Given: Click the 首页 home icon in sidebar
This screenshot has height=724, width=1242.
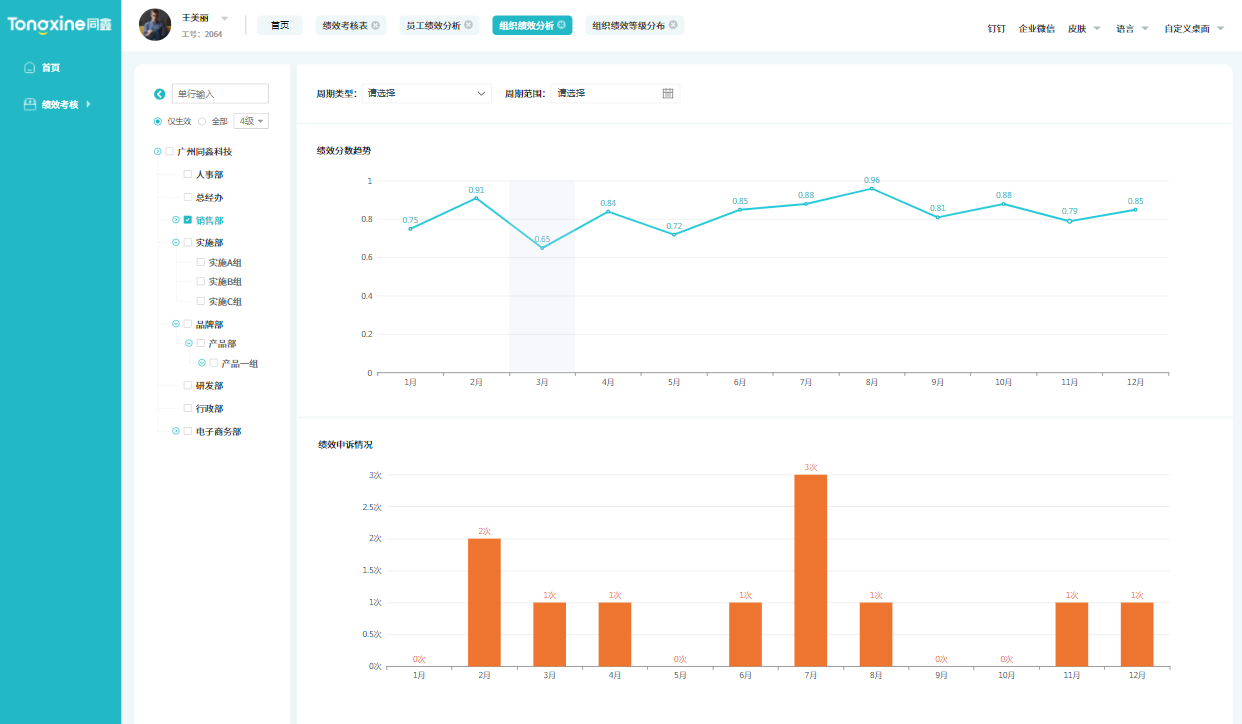Looking at the screenshot, I should (x=29, y=68).
